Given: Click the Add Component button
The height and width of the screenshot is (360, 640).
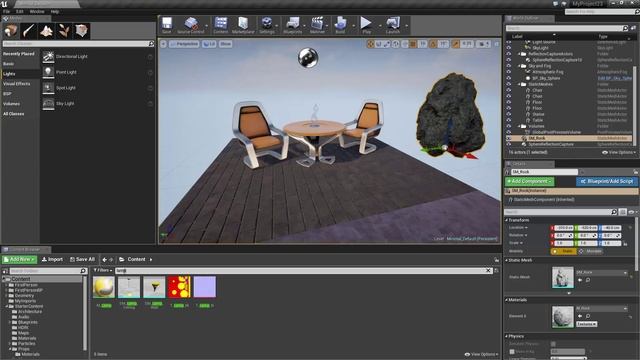Looking at the screenshot, I should pyautogui.click(x=529, y=181).
